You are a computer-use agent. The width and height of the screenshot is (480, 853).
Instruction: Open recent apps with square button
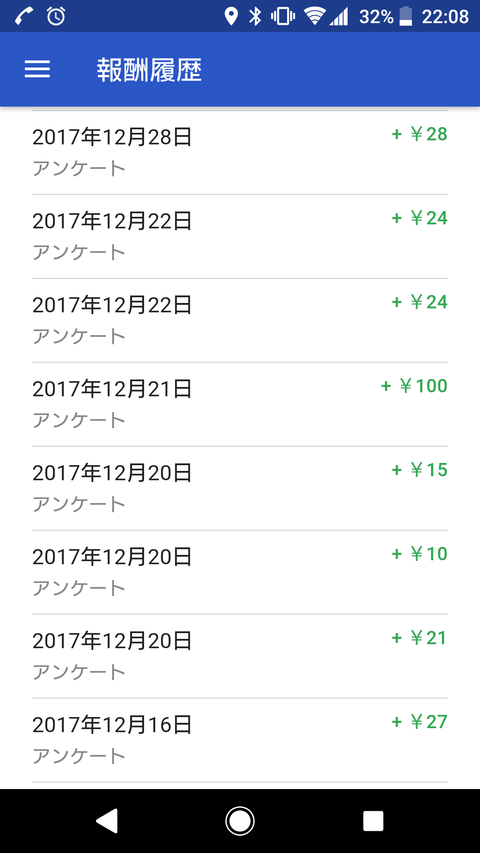(x=373, y=820)
